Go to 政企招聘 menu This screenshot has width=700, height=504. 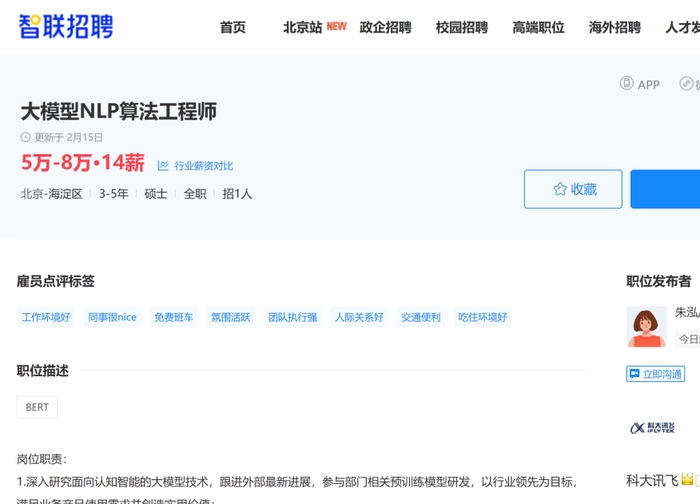pos(385,27)
